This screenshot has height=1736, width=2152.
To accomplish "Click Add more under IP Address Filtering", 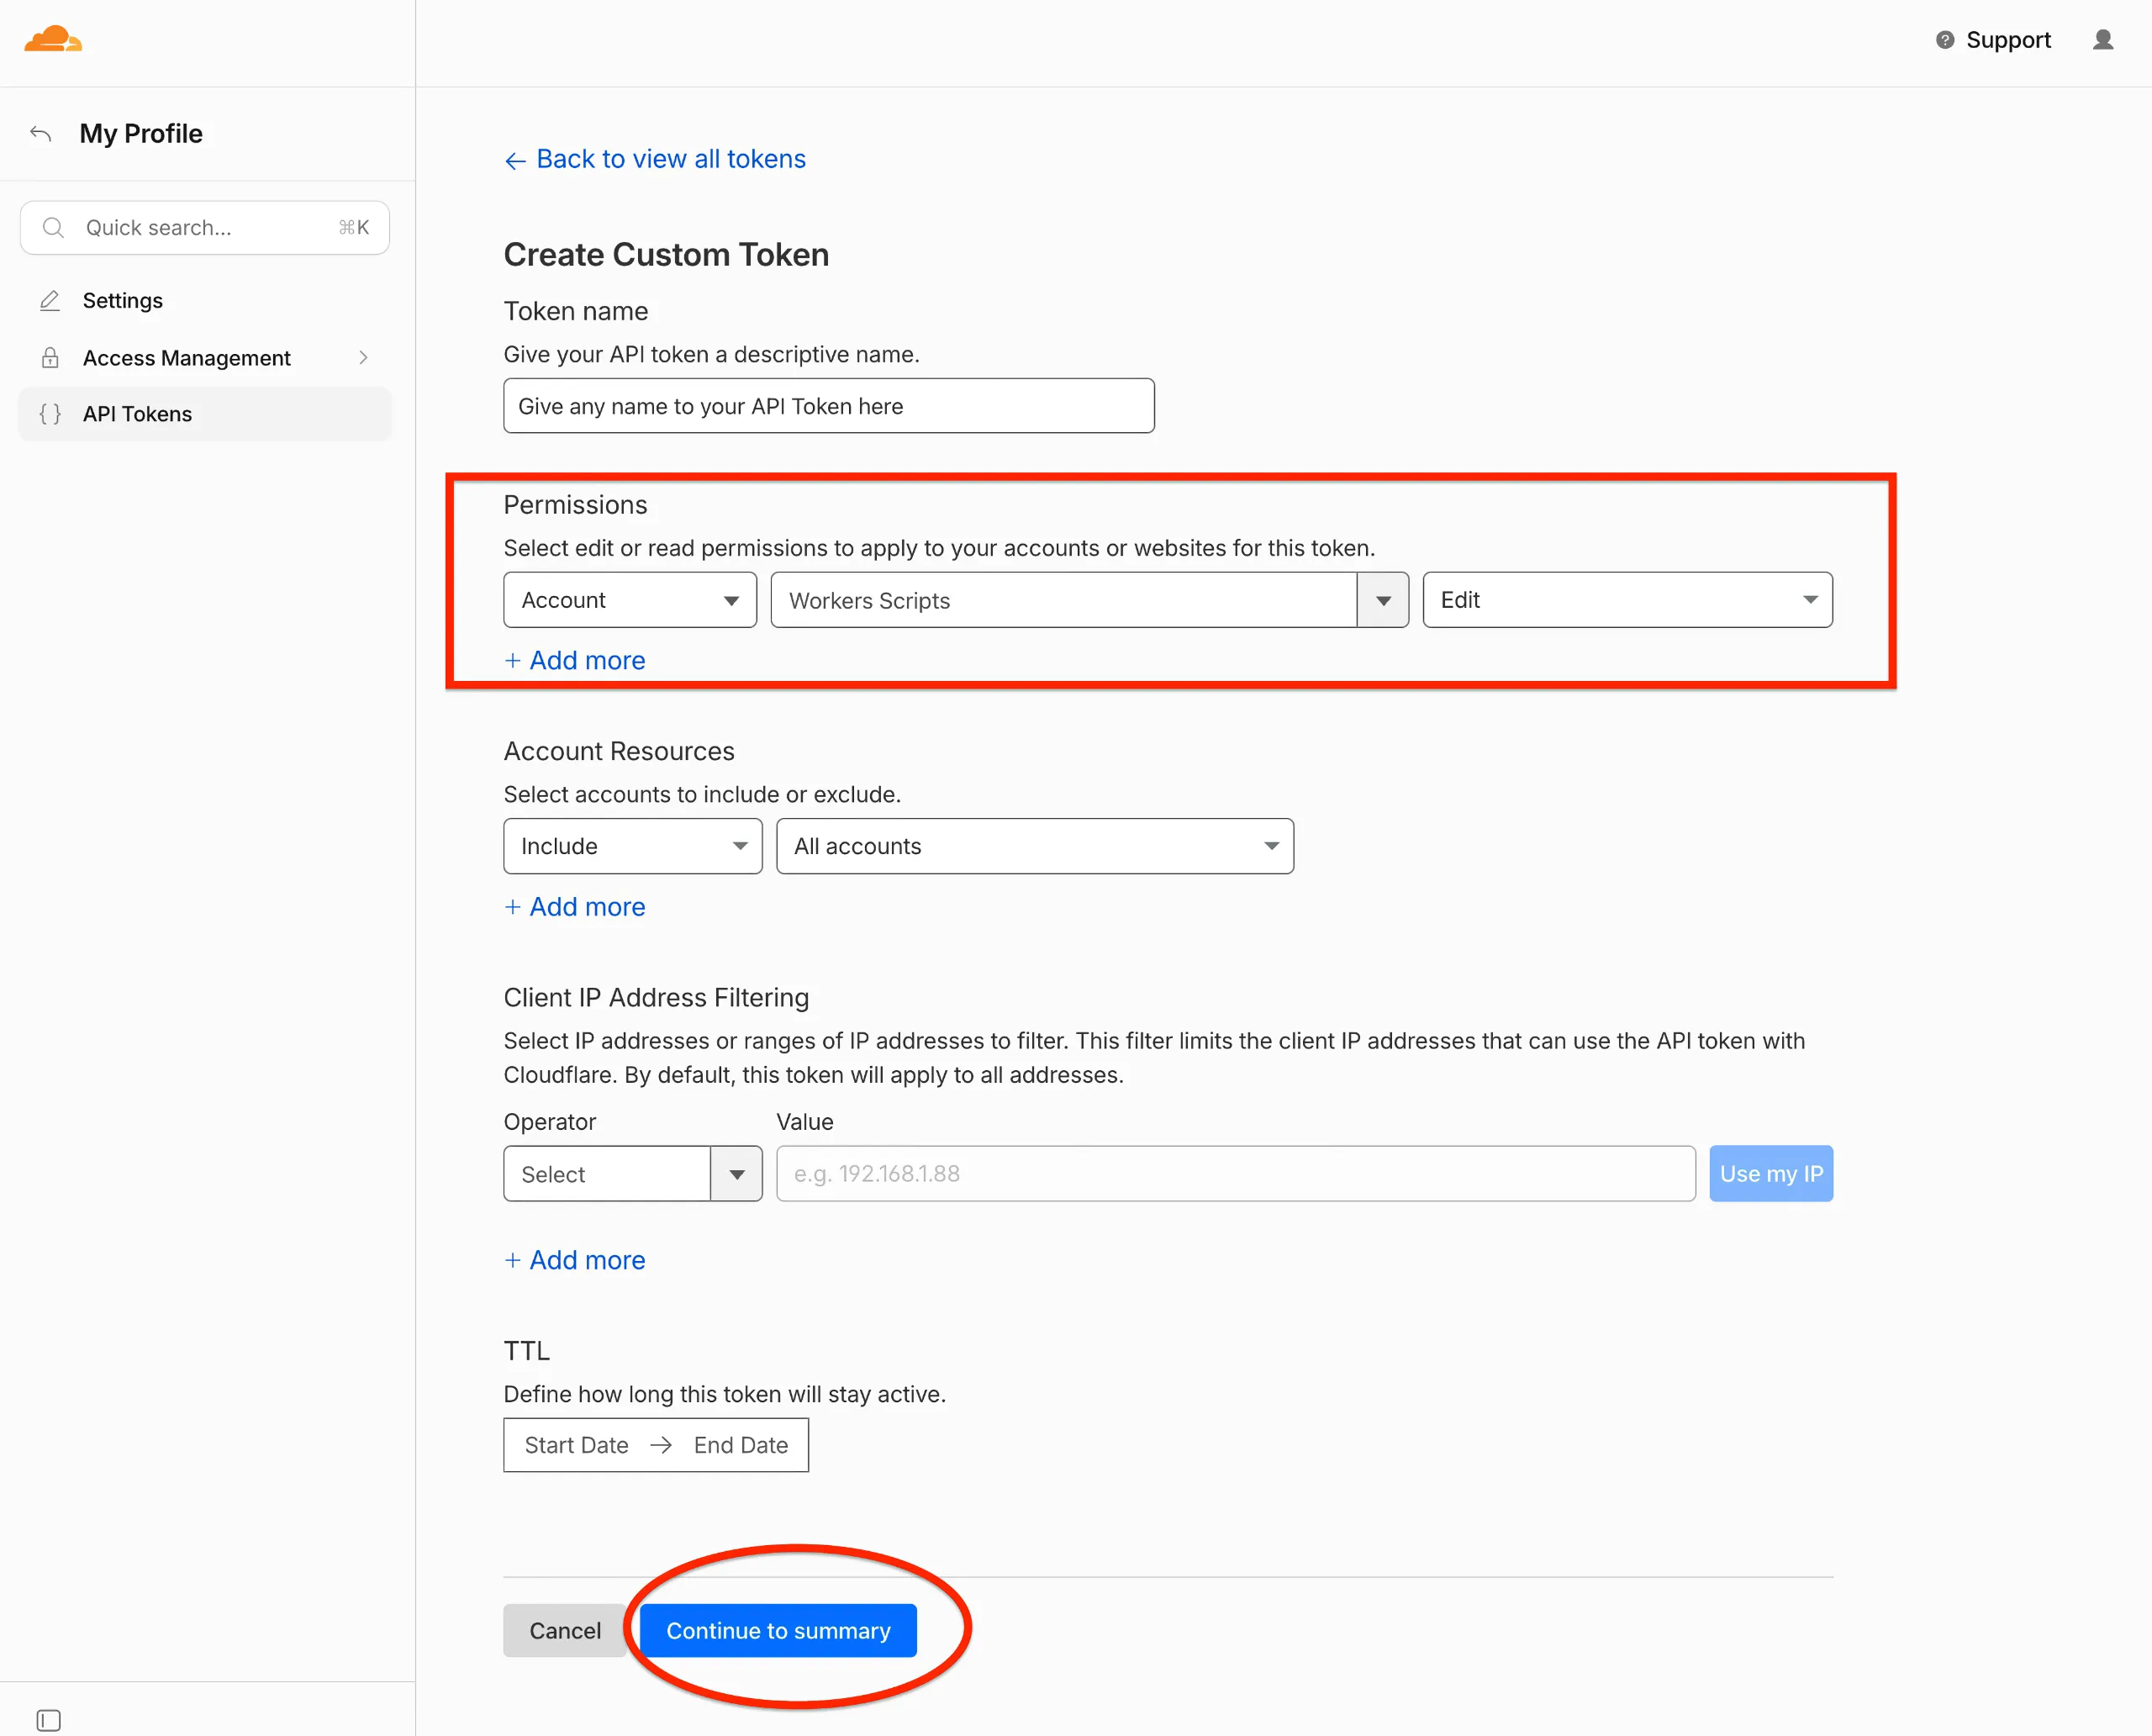I will coord(575,1260).
